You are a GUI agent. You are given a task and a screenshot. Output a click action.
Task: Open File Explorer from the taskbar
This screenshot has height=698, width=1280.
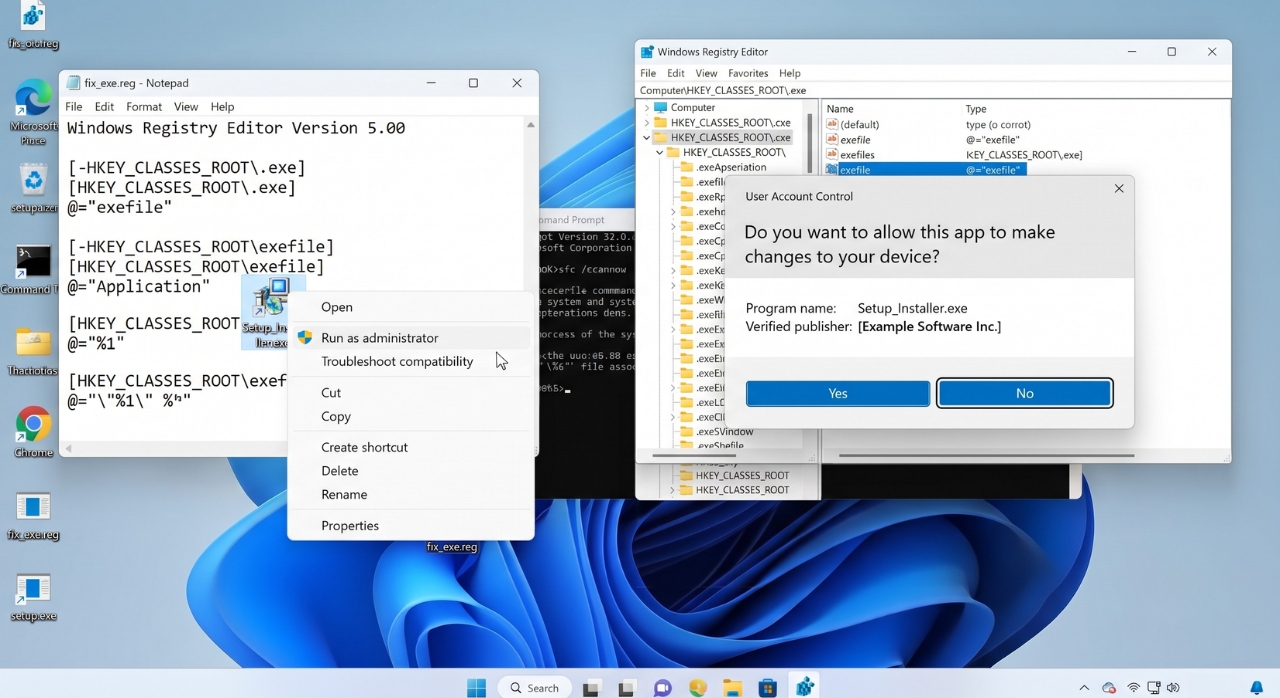tap(733, 687)
